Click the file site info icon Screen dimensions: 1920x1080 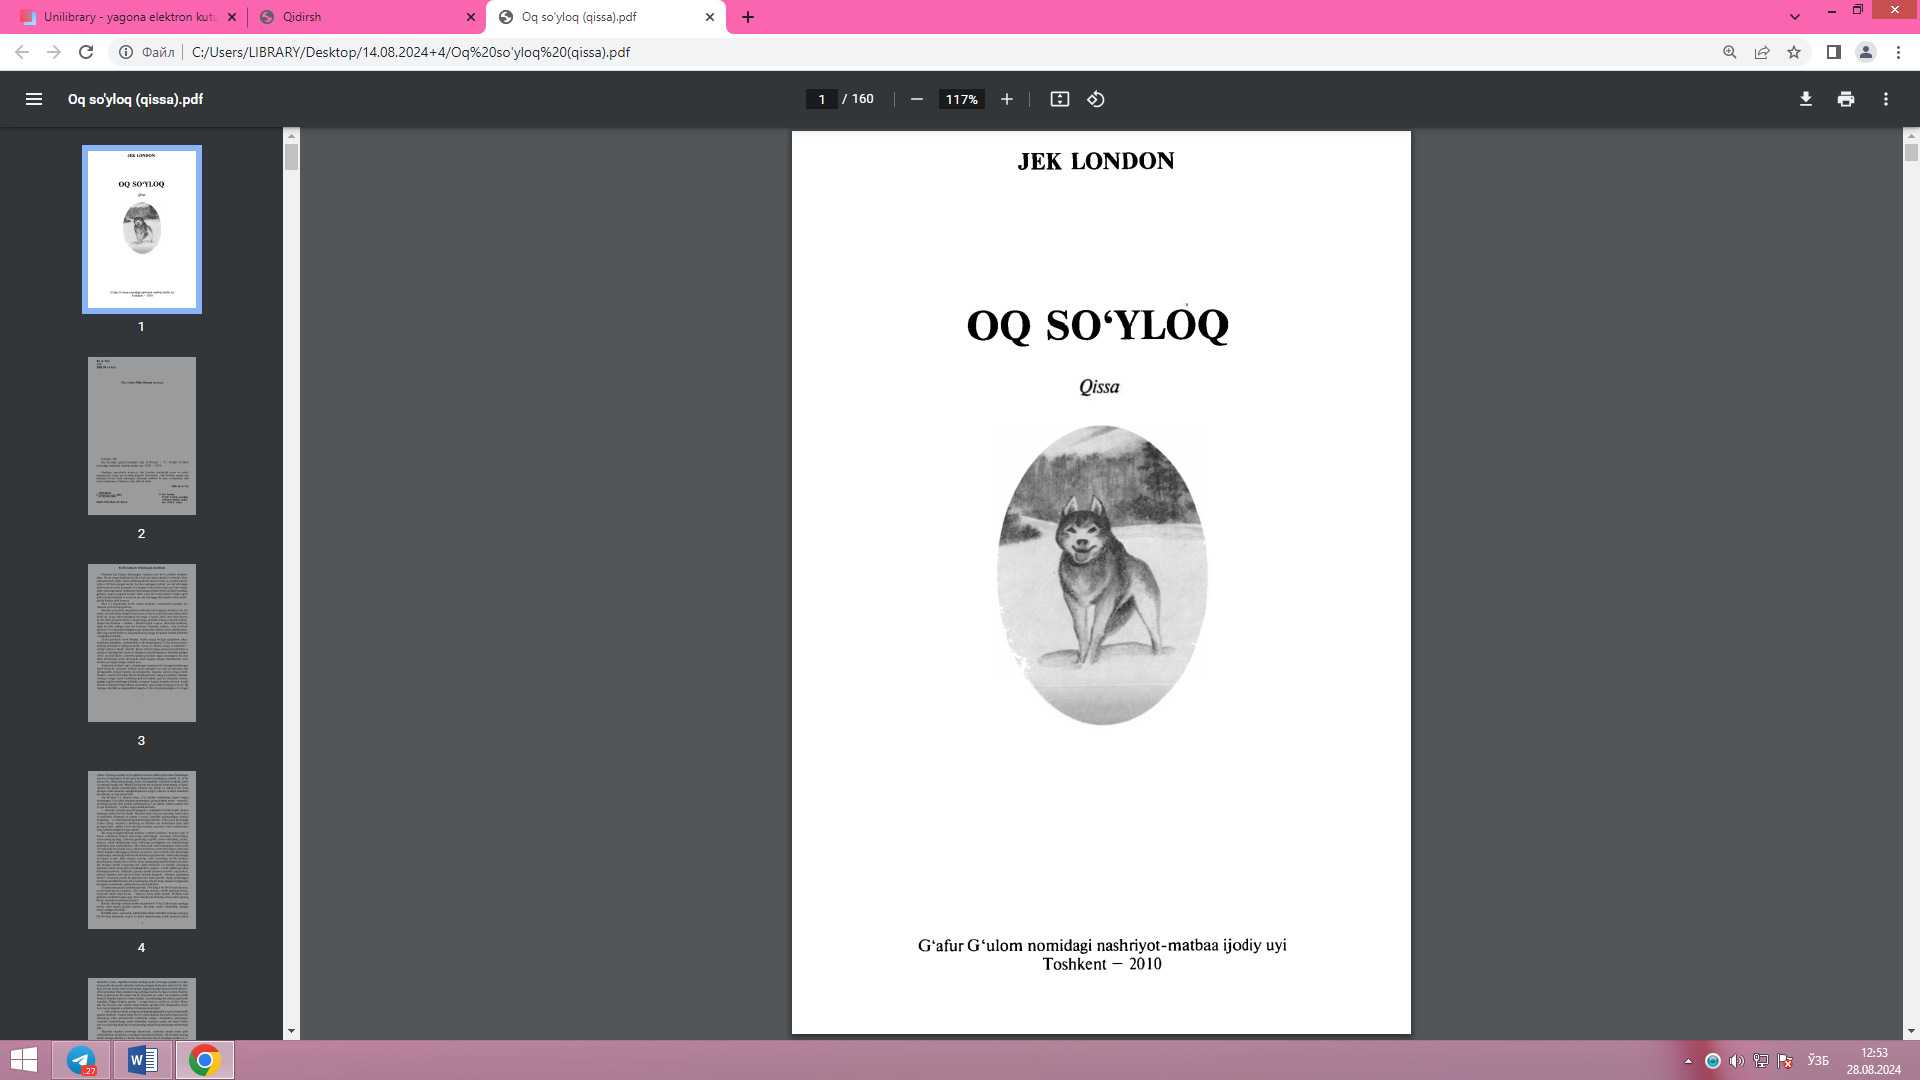click(x=126, y=52)
